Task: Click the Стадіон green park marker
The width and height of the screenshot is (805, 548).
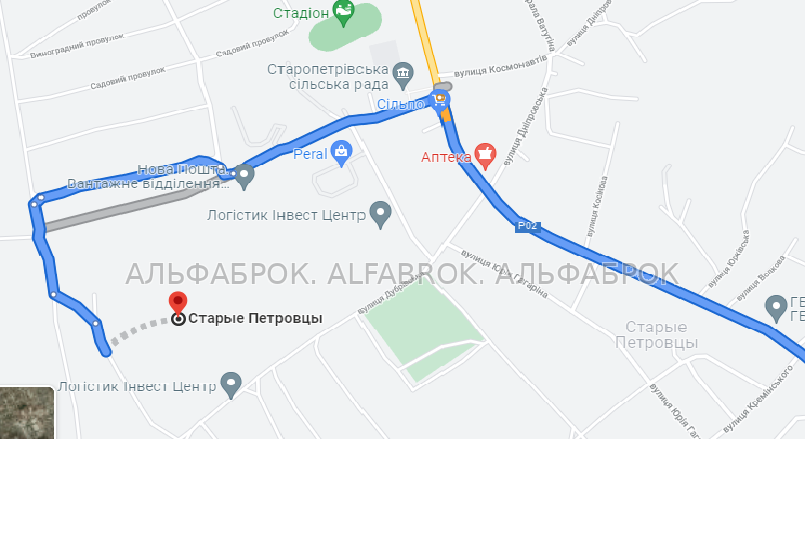Action: click(x=343, y=12)
